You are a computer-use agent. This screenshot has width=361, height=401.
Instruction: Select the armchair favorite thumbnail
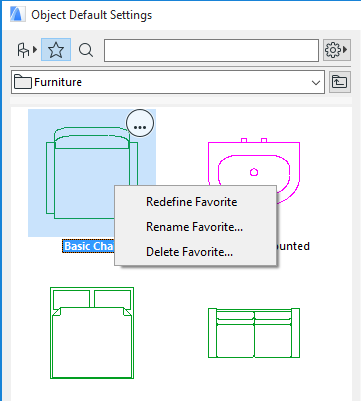(x=92, y=173)
